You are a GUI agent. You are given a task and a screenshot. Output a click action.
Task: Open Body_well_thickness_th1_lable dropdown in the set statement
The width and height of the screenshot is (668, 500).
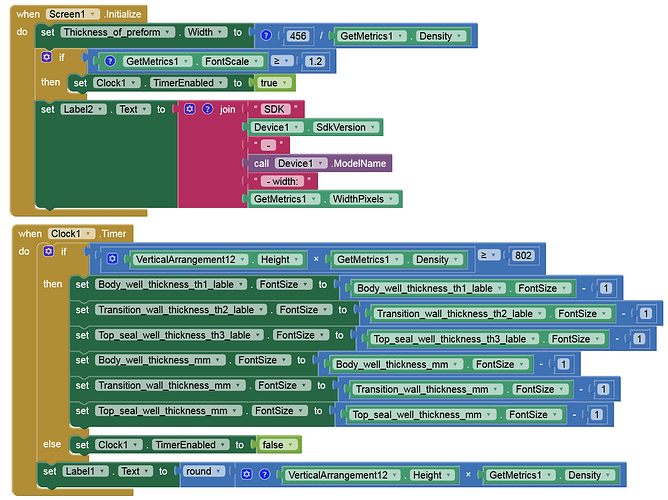coord(171,284)
